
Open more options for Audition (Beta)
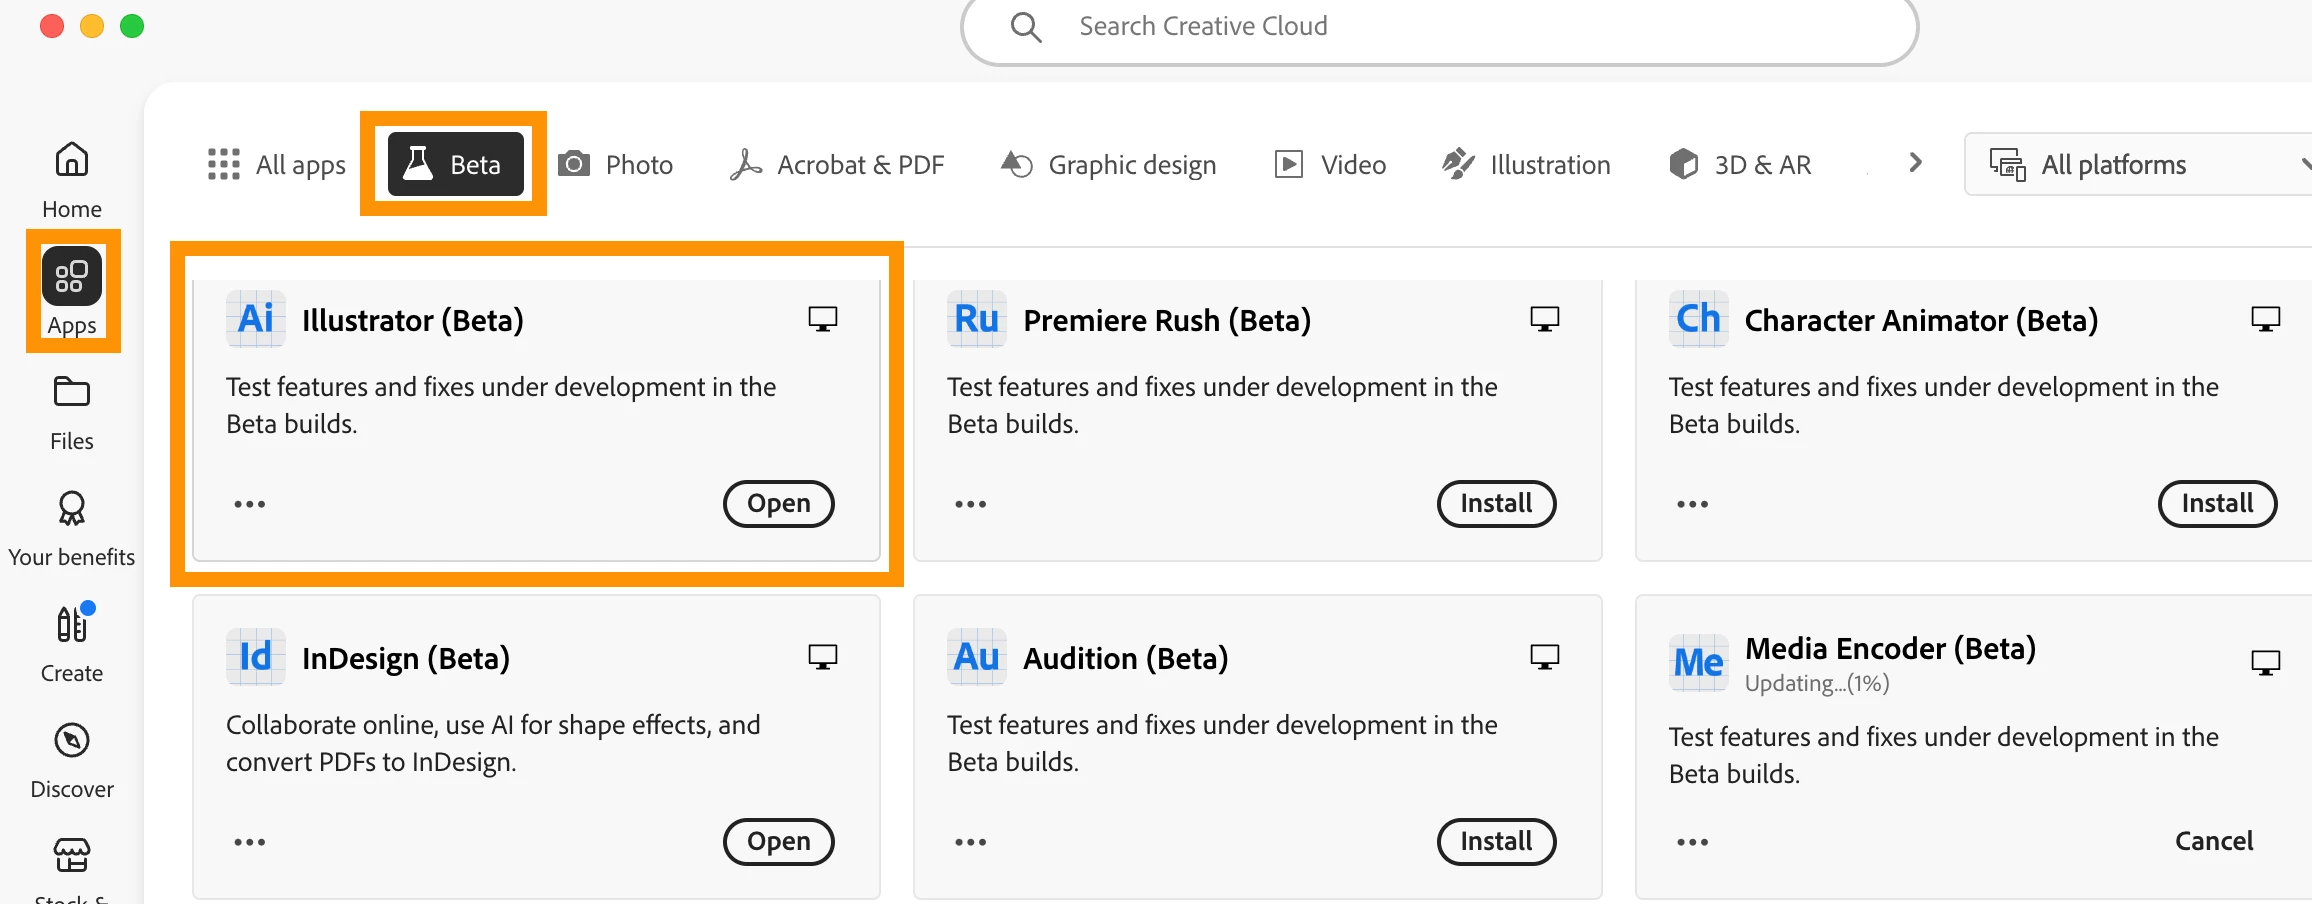(971, 842)
